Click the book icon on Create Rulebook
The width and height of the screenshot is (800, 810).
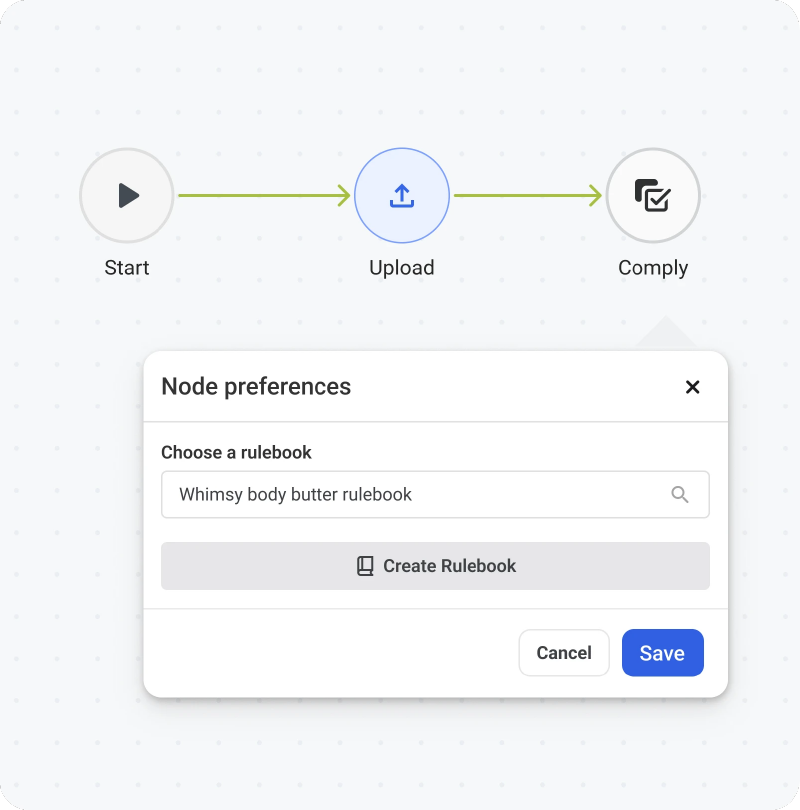click(365, 566)
